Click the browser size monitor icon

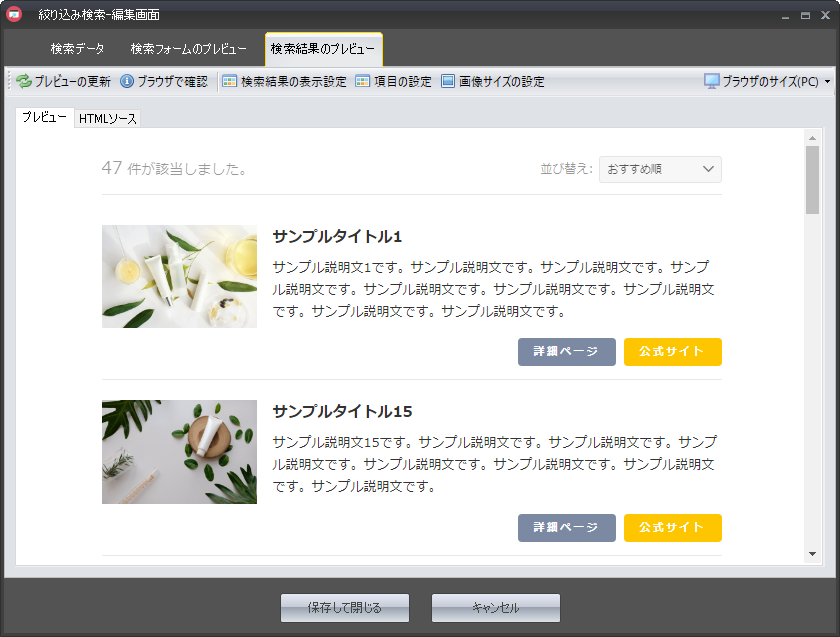(712, 82)
